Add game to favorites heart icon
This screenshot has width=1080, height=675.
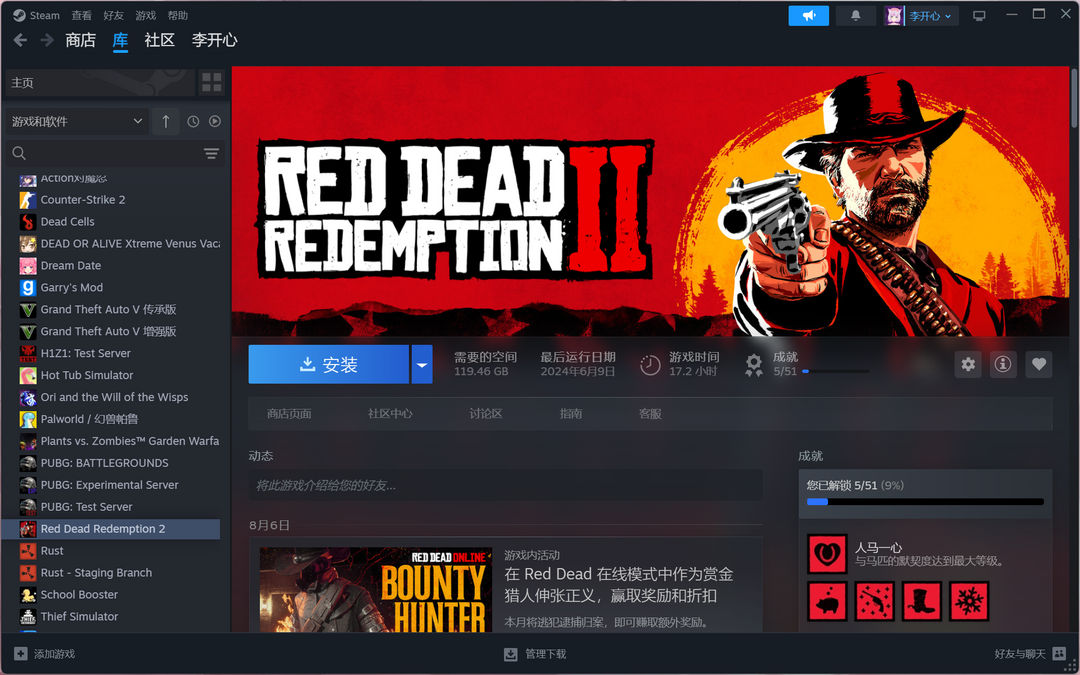coord(1039,364)
